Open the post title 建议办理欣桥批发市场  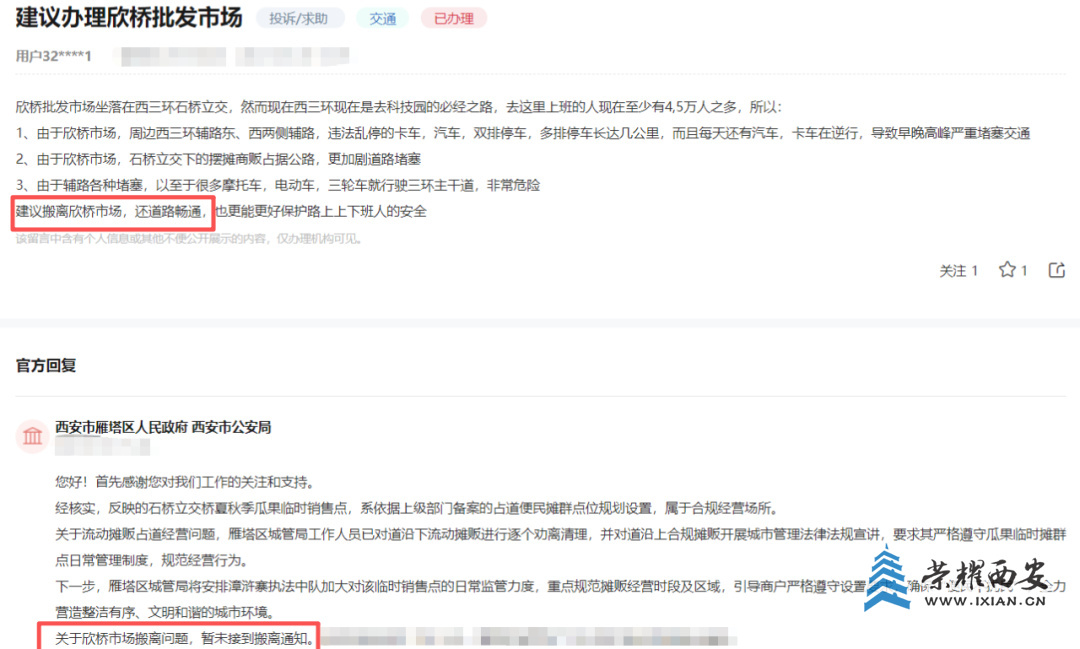click(129, 18)
